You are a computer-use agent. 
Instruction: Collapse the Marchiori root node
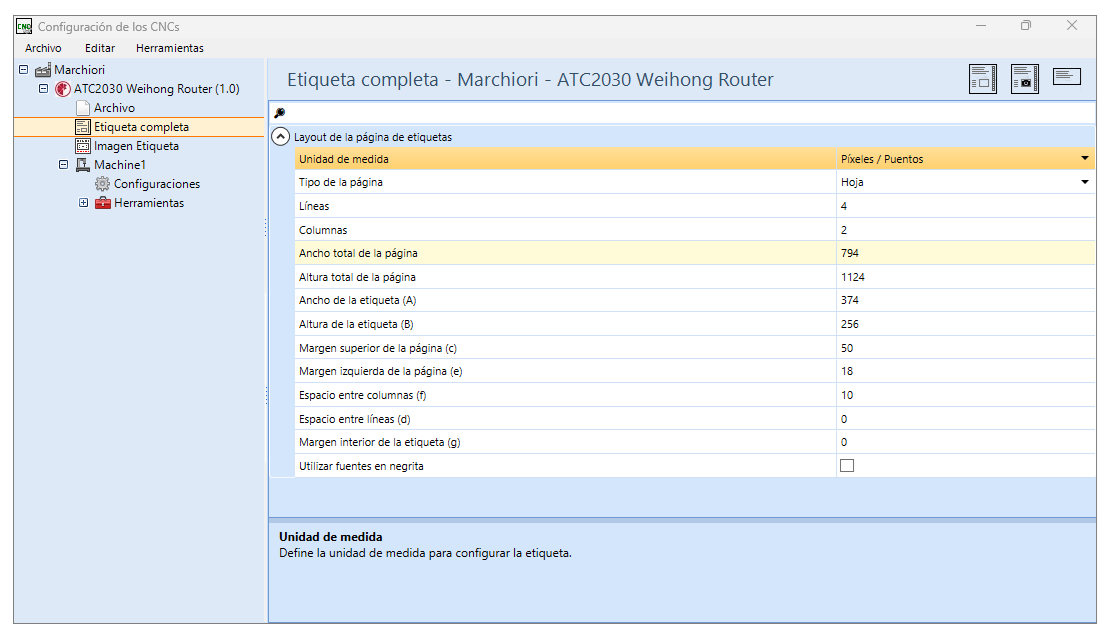tap(23, 70)
